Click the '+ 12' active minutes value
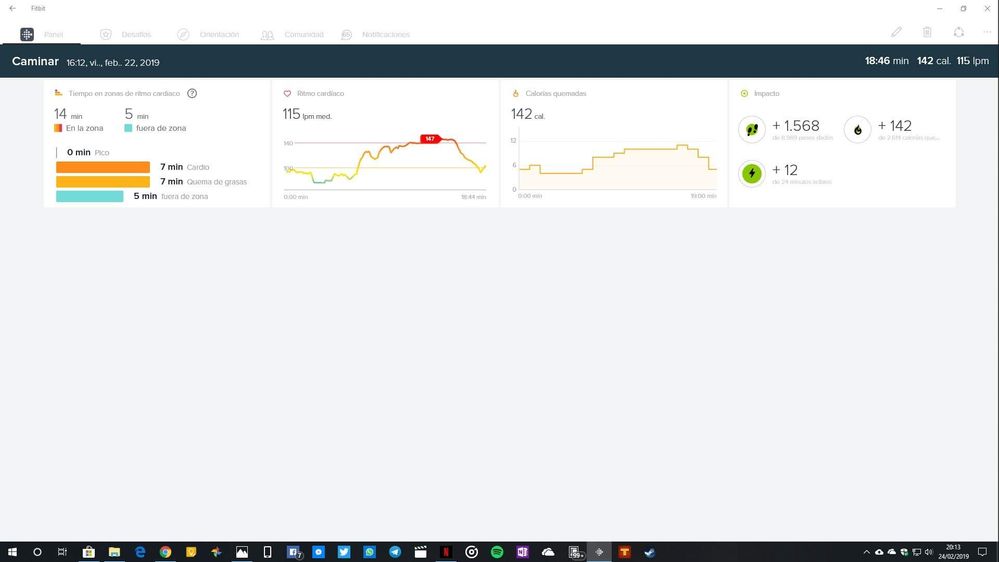Viewport: 999px width, 562px height. click(784, 170)
